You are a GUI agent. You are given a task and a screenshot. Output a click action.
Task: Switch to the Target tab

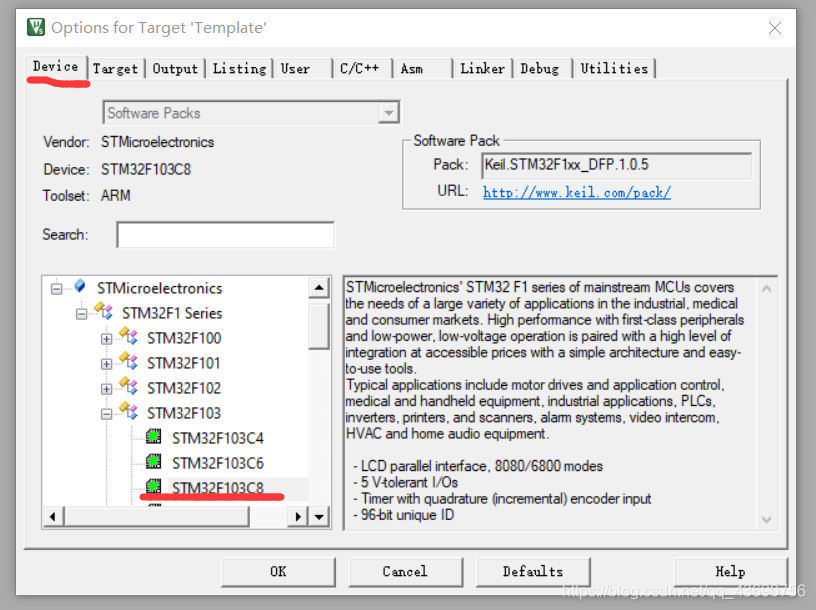[116, 68]
